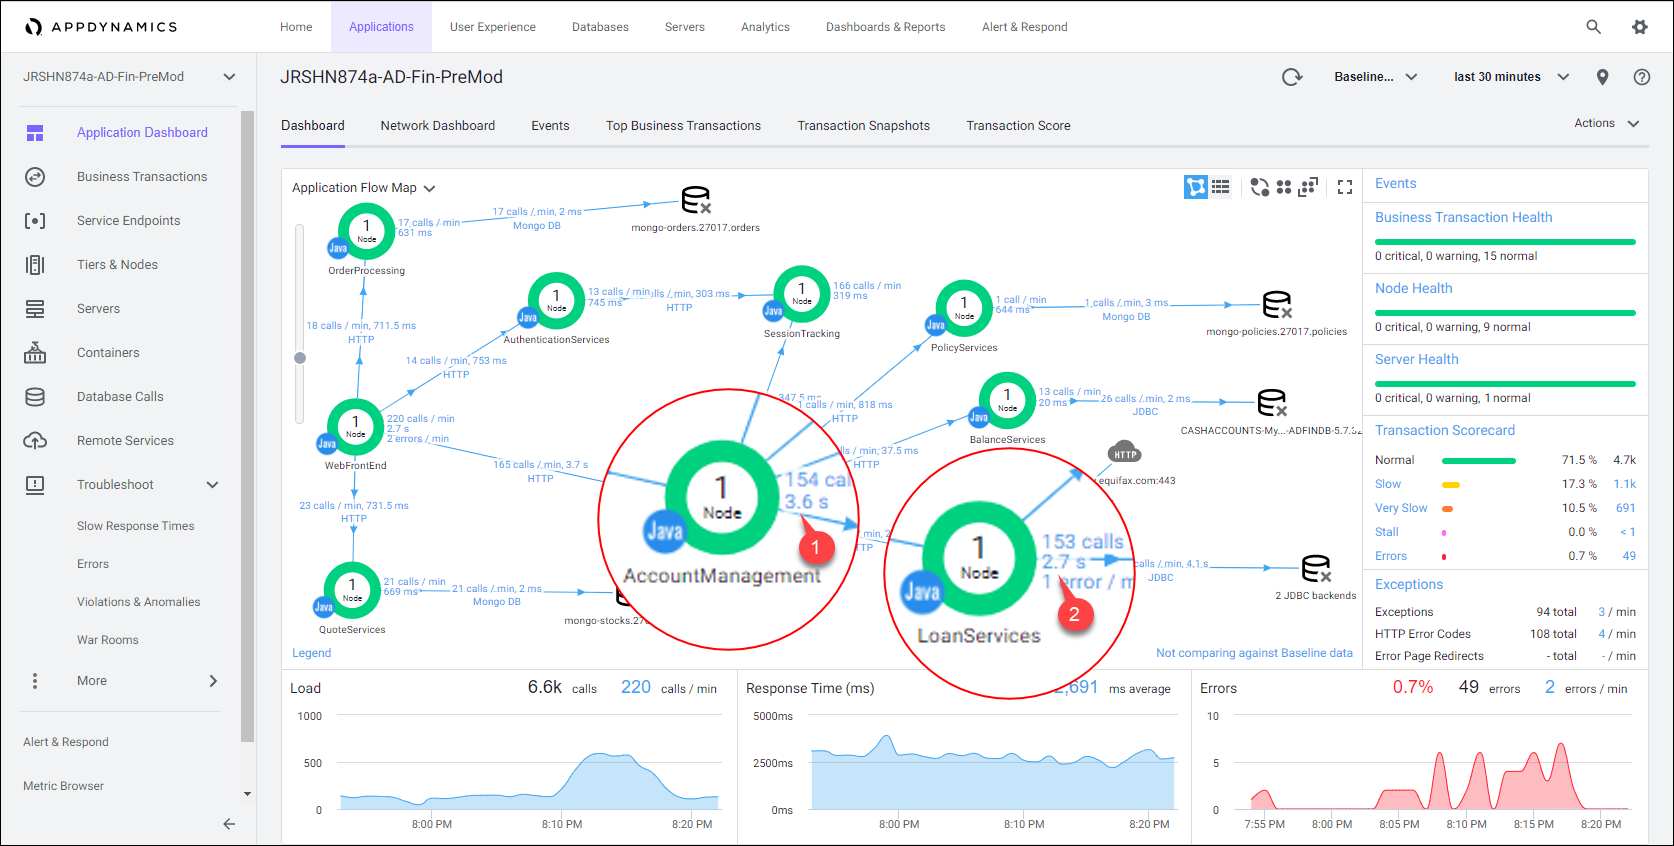Switch to the Transaction Snapshots tab
Image resolution: width=1674 pixels, height=846 pixels.
[863, 126]
